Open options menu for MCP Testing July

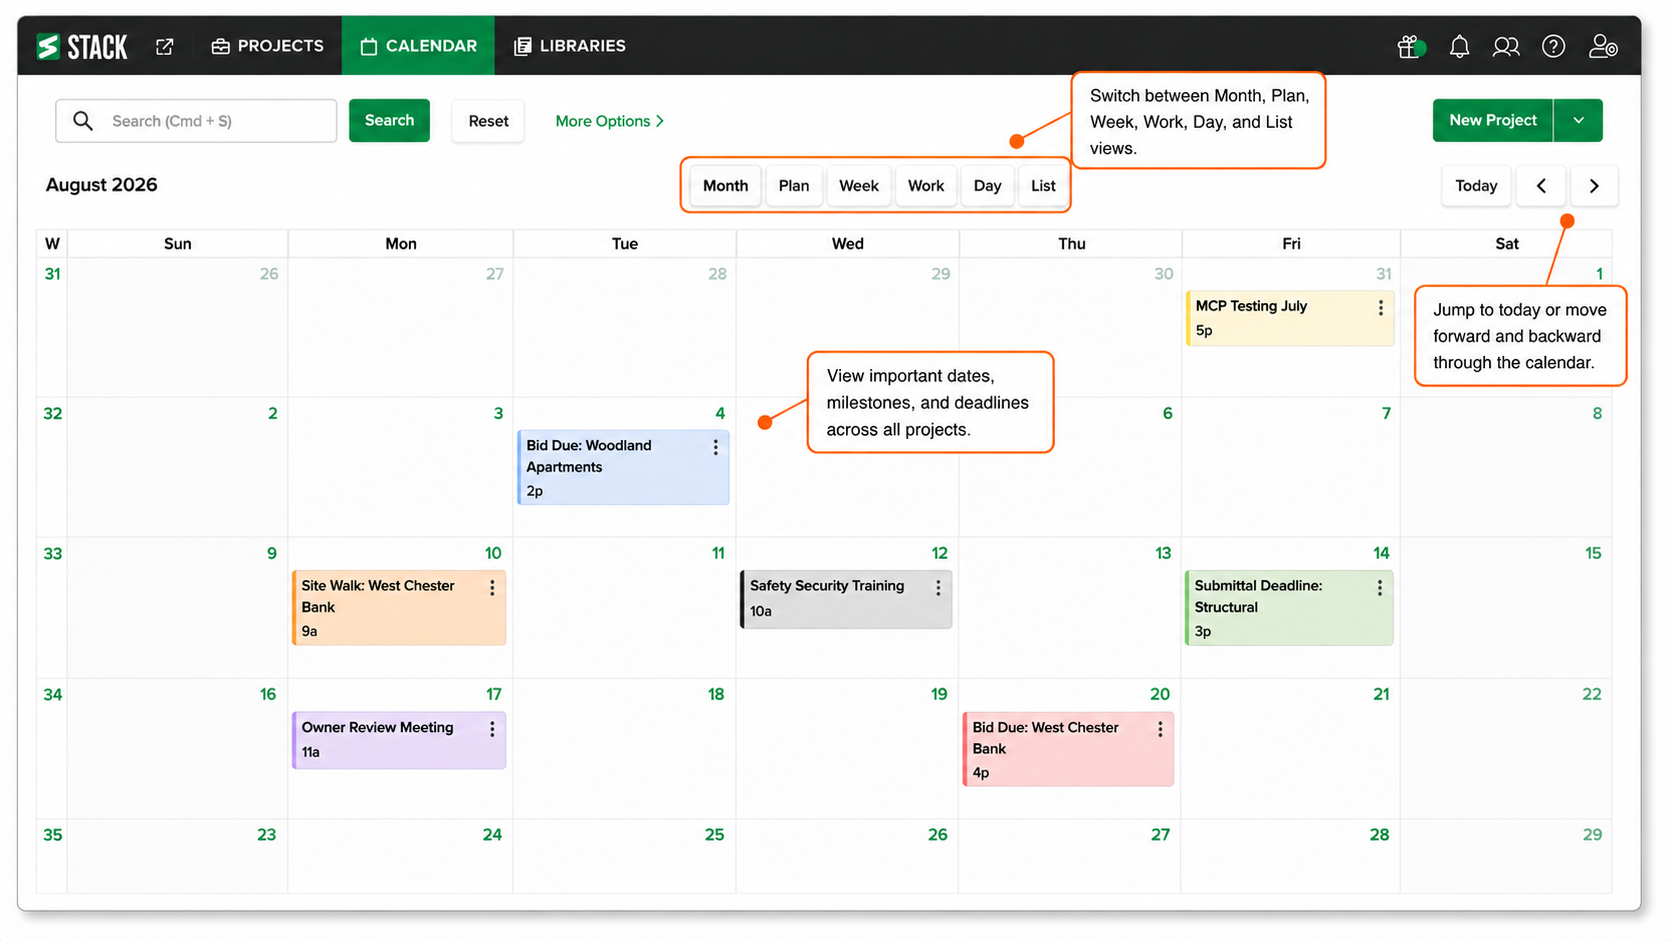1380,308
